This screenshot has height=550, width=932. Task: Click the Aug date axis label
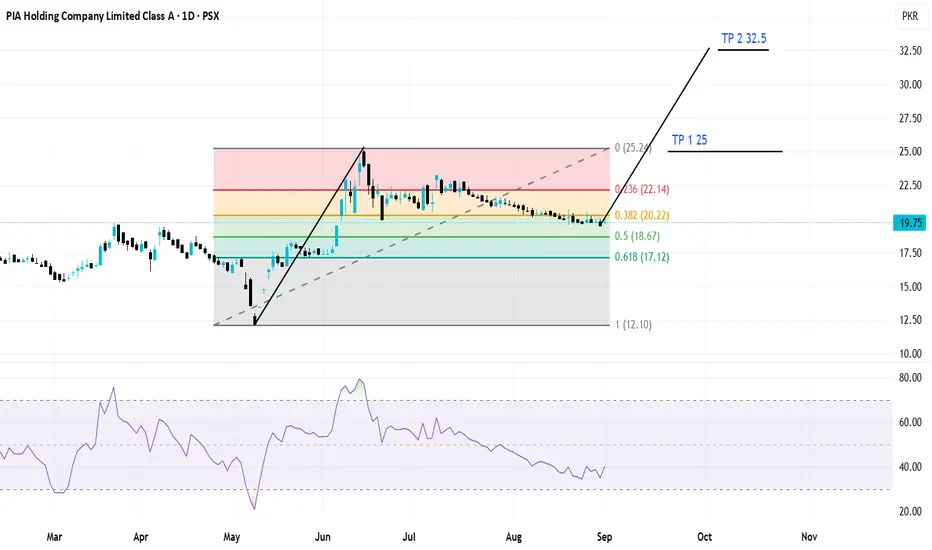point(514,537)
